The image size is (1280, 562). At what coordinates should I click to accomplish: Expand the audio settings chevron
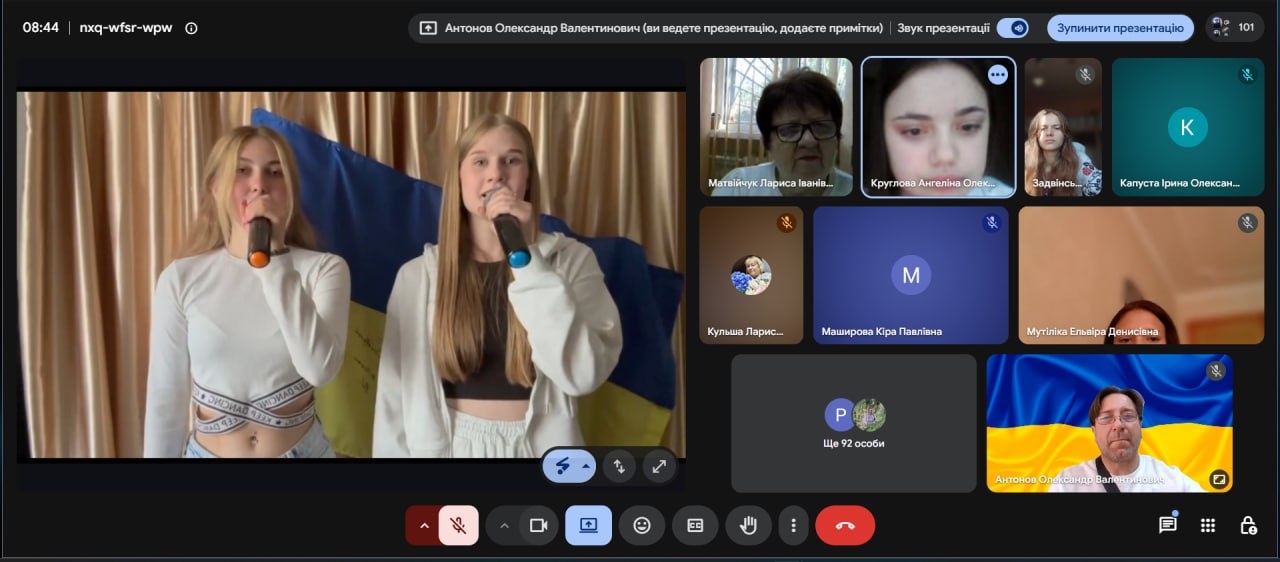423,525
